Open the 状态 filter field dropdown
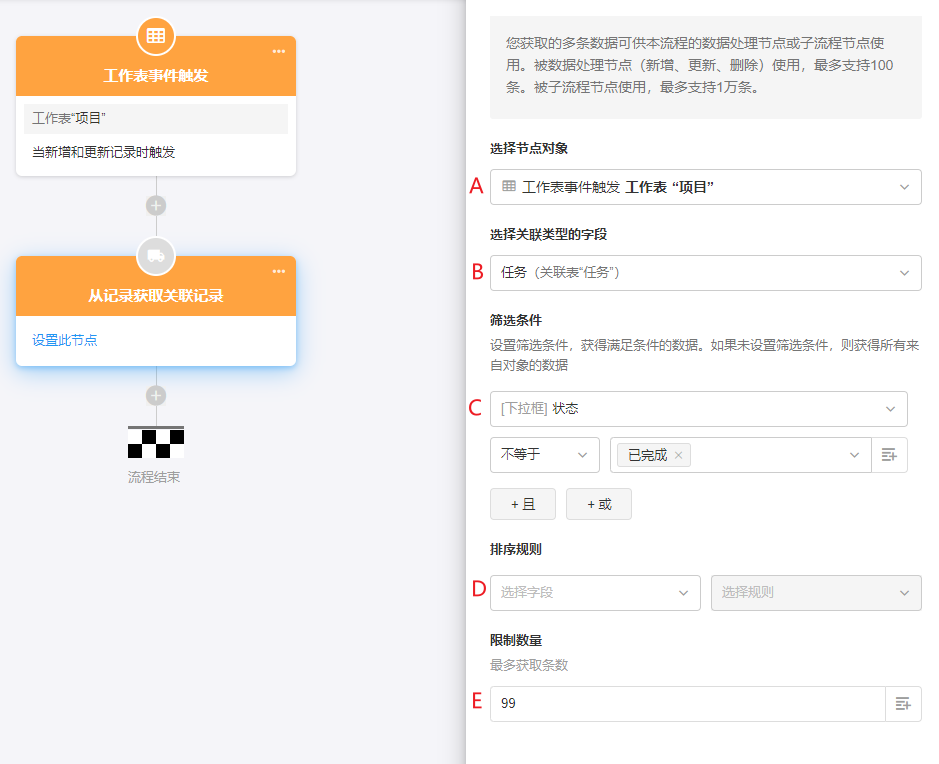 (698, 409)
